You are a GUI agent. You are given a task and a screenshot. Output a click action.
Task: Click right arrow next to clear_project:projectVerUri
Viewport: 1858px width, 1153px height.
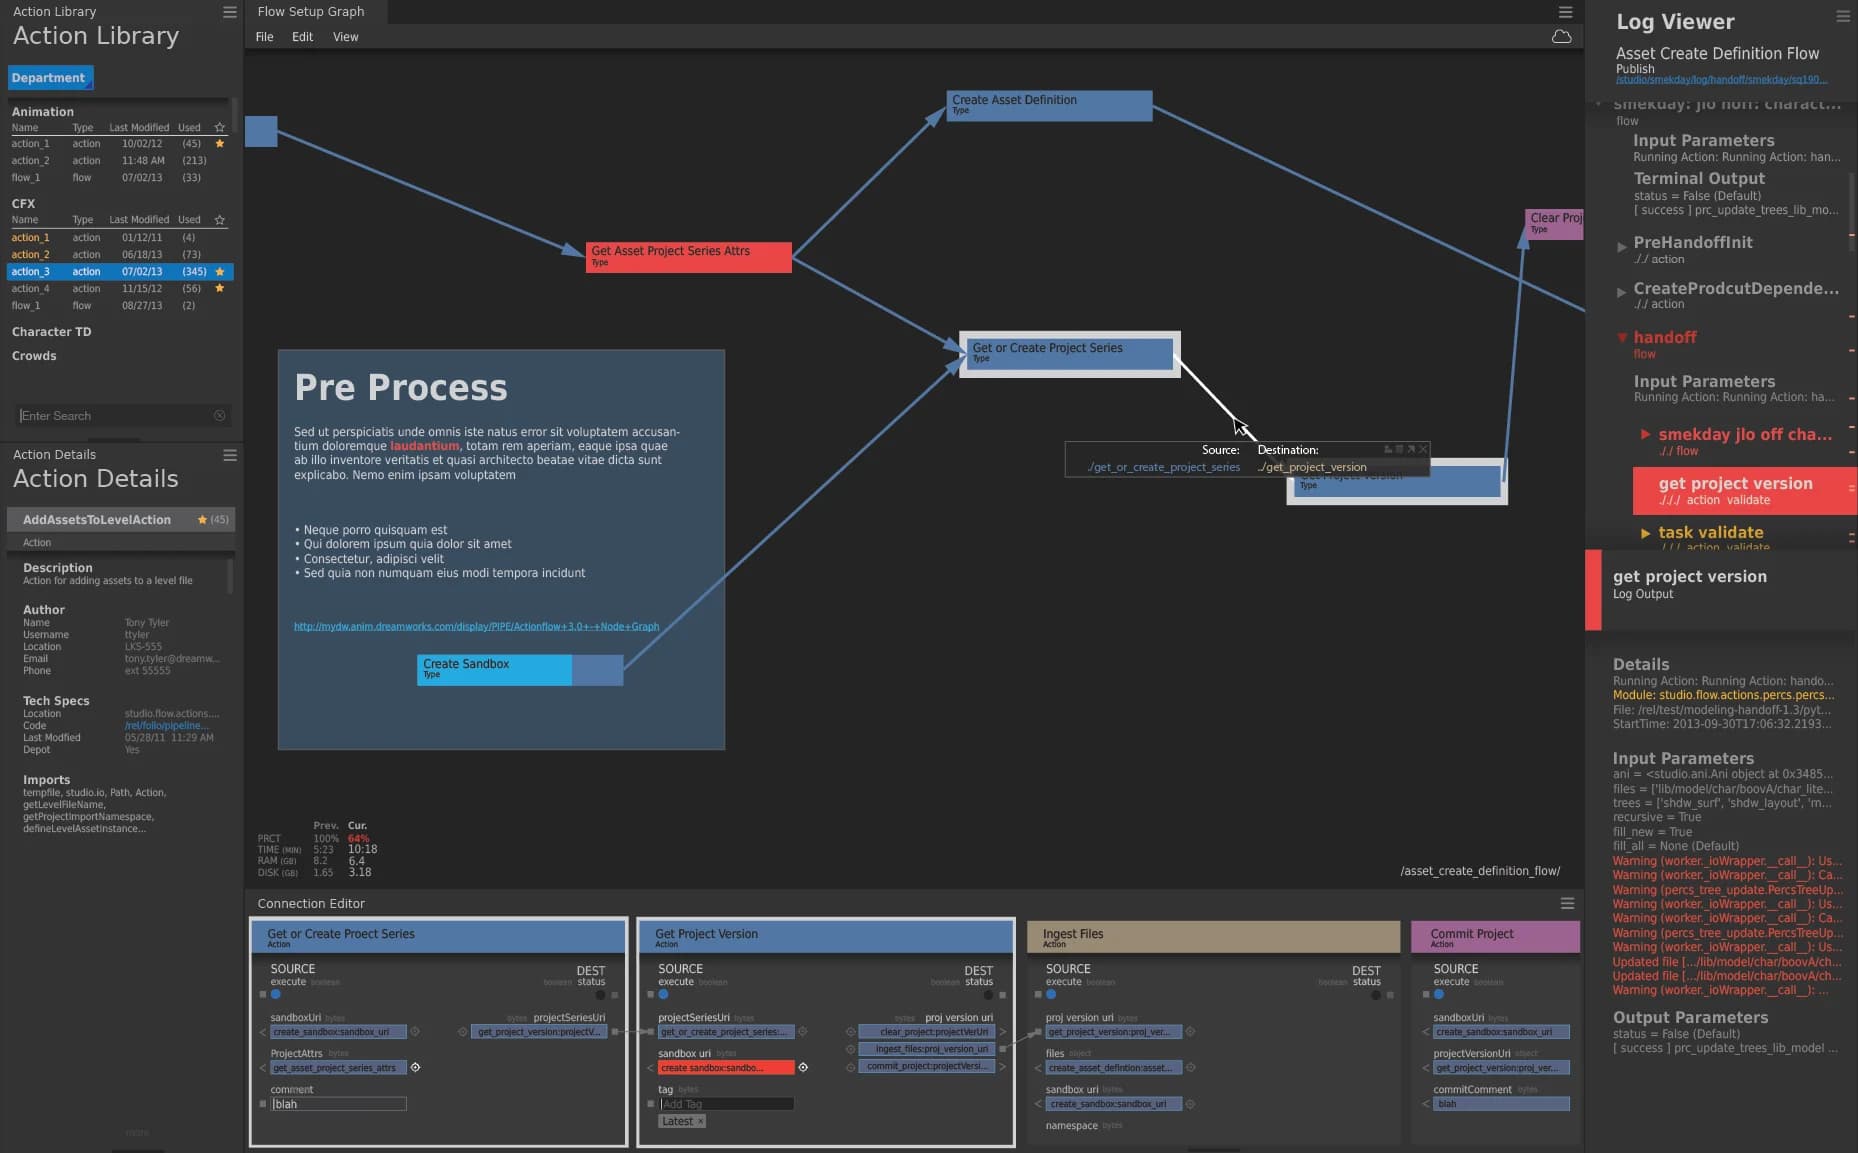click(1002, 1032)
